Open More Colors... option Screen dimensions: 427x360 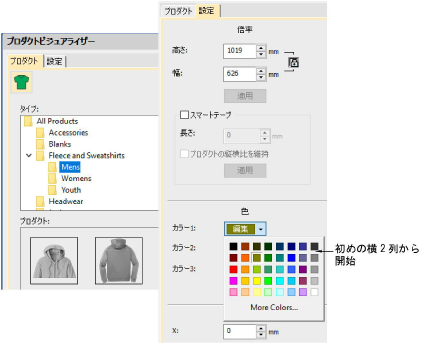point(274,307)
